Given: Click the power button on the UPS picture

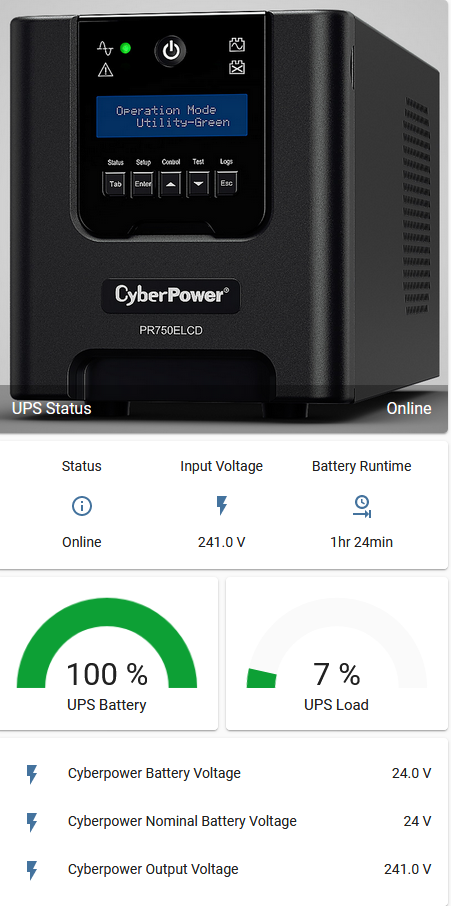Looking at the screenshot, I should pyautogui.click(x=170, y=51).
